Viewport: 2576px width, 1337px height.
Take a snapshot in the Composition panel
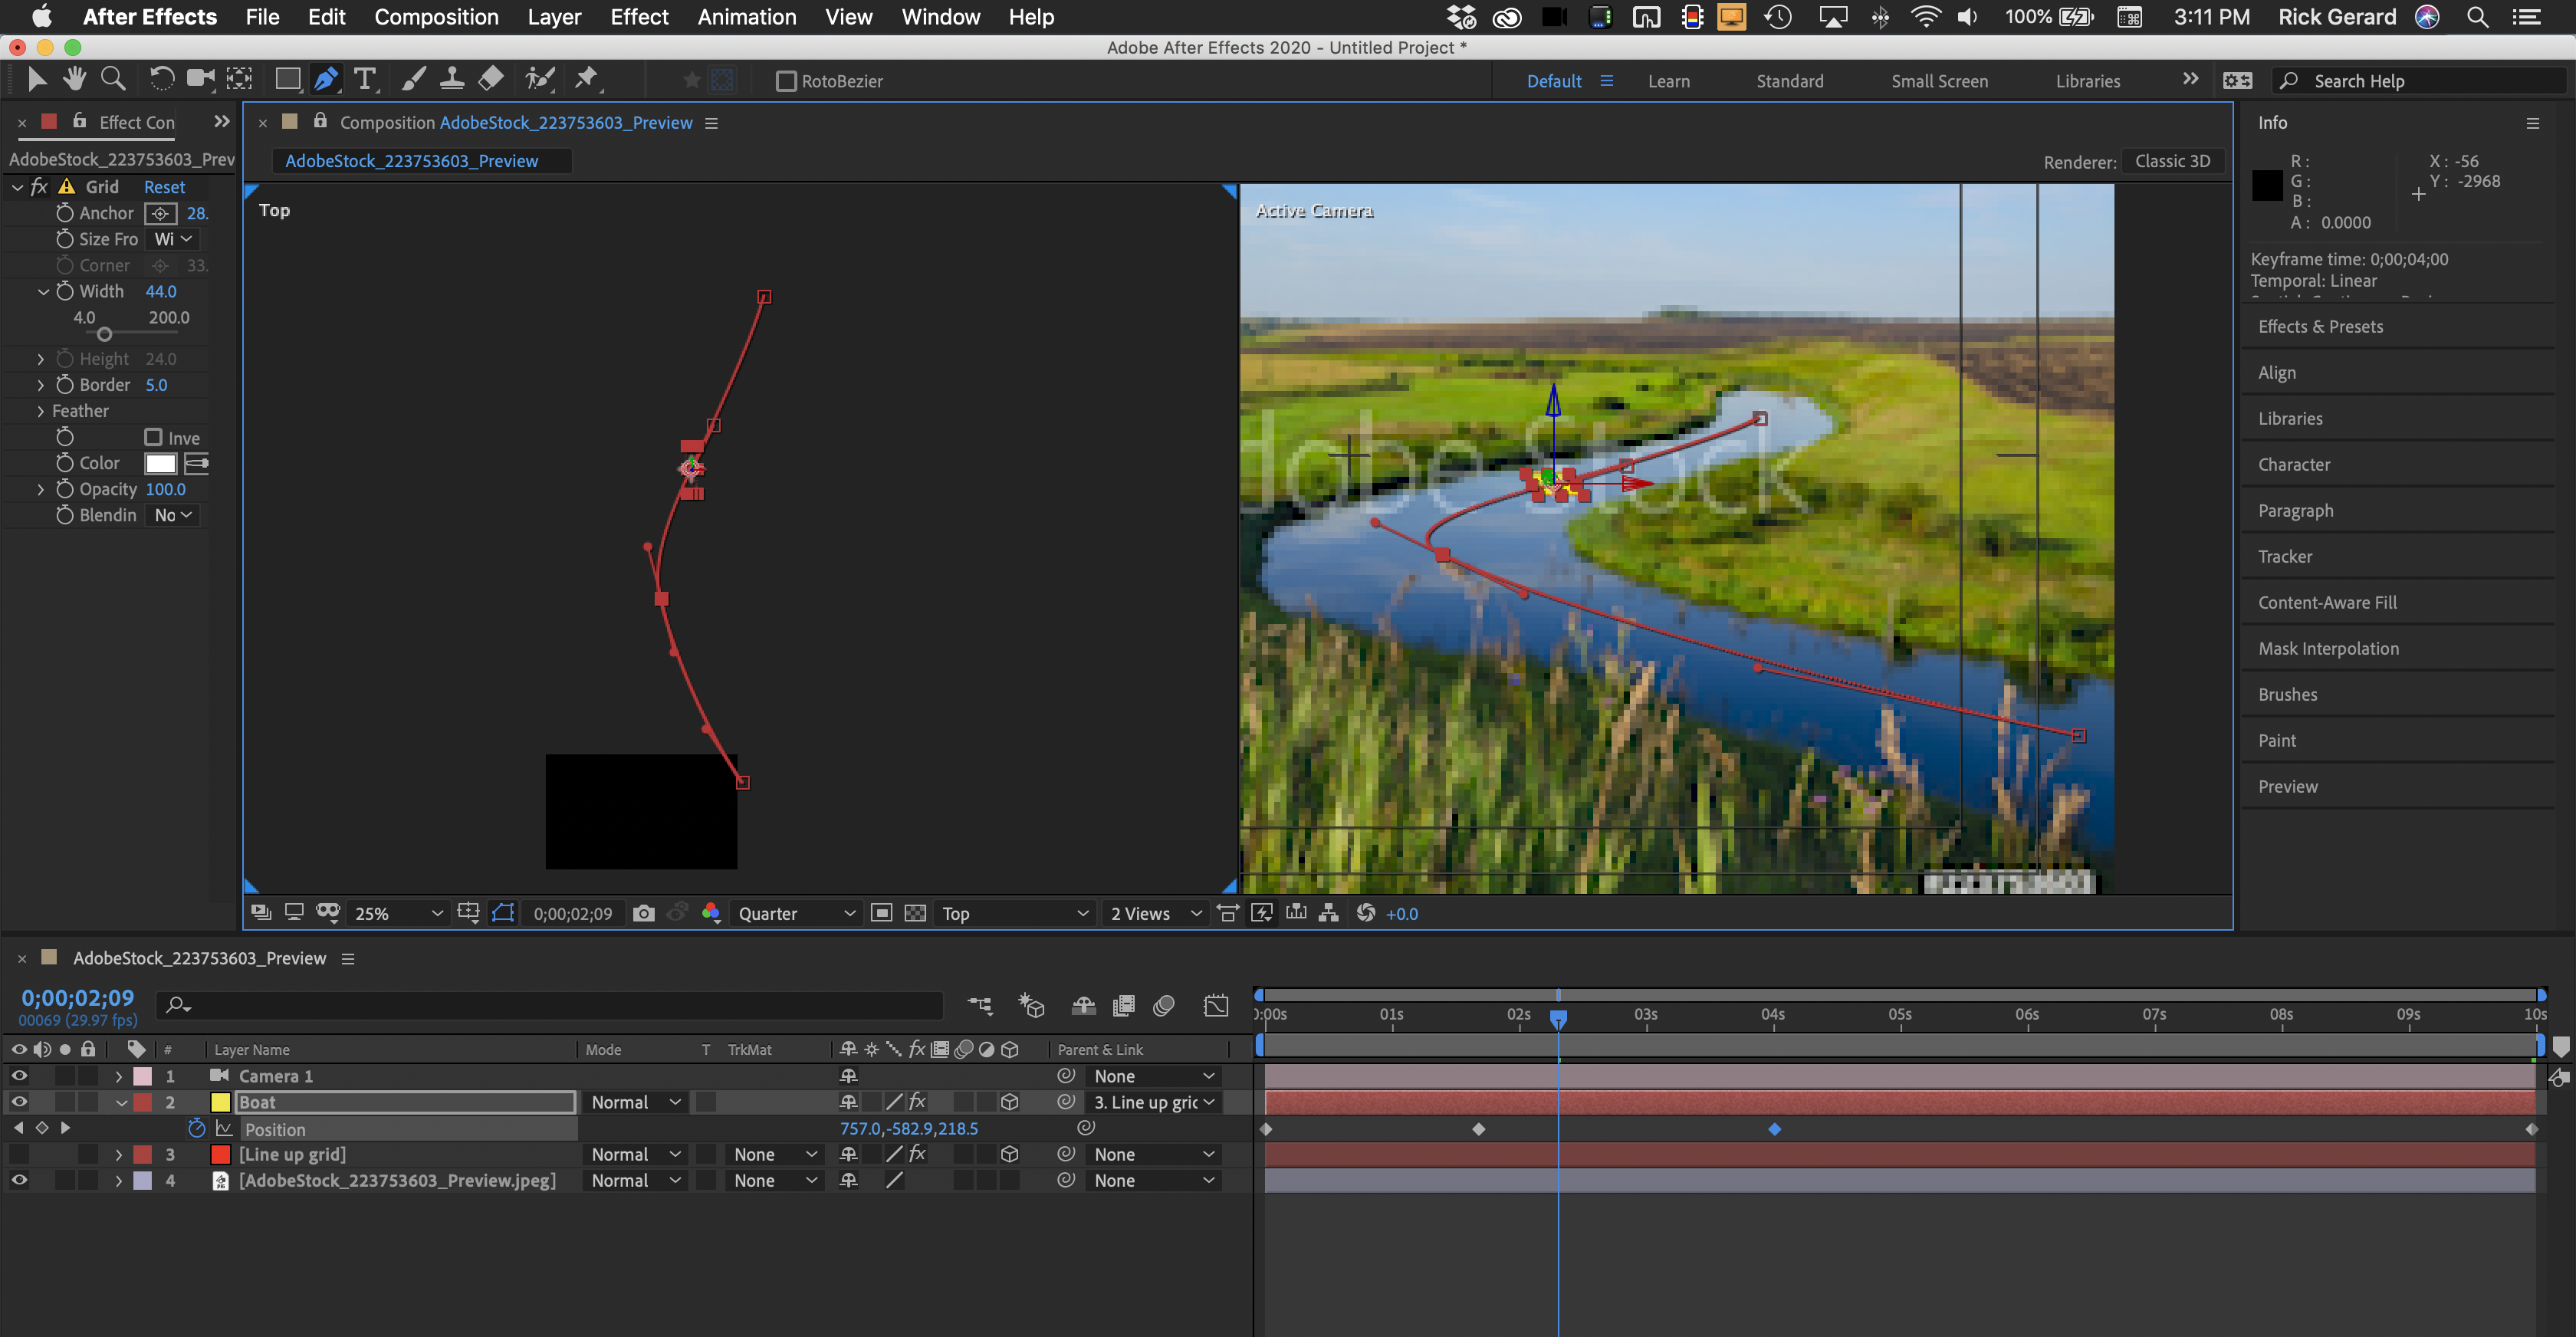pyautogui.click(x=643, y=913)
